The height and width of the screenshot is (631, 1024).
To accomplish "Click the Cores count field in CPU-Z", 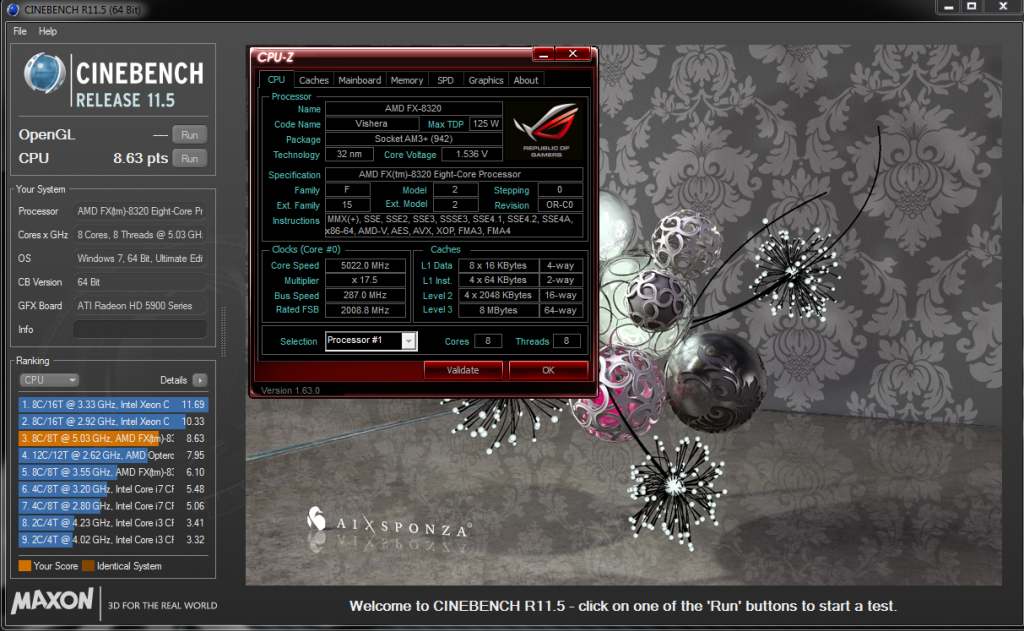I will (488, 341).
